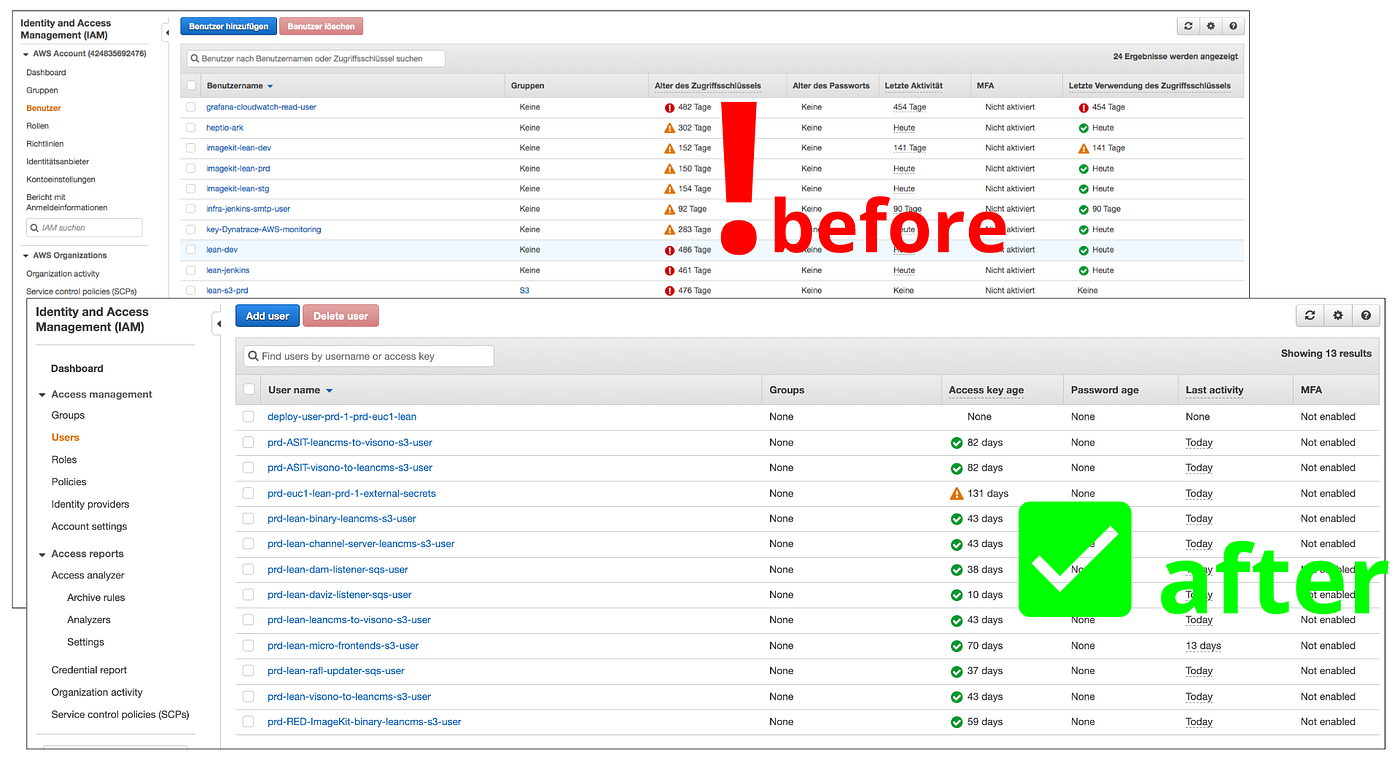This screenshot has height=761, width=1400.
Task: Click green check icon beside 10 days
Action: (x=957, y=595)
